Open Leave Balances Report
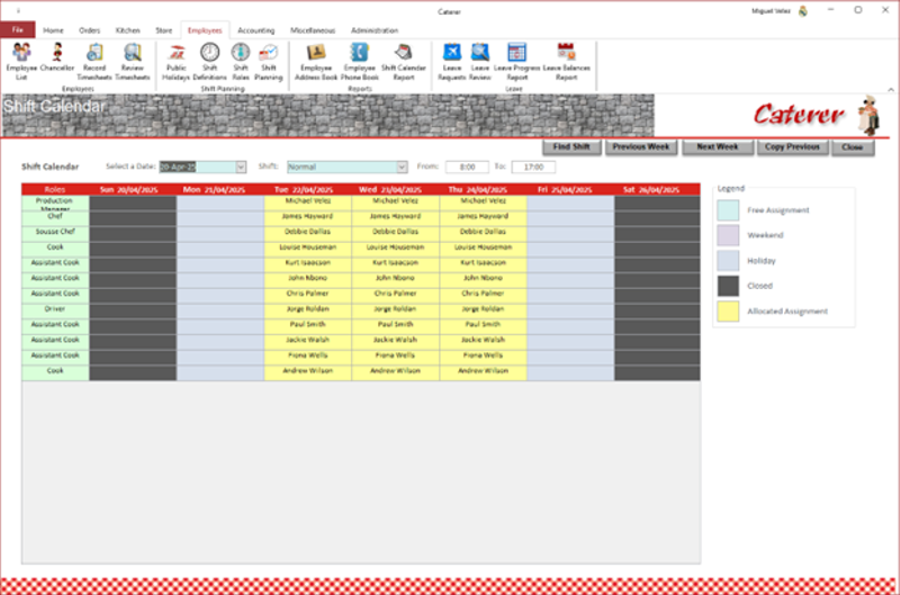This screenshot has height=595, width=900. point(567,61)
